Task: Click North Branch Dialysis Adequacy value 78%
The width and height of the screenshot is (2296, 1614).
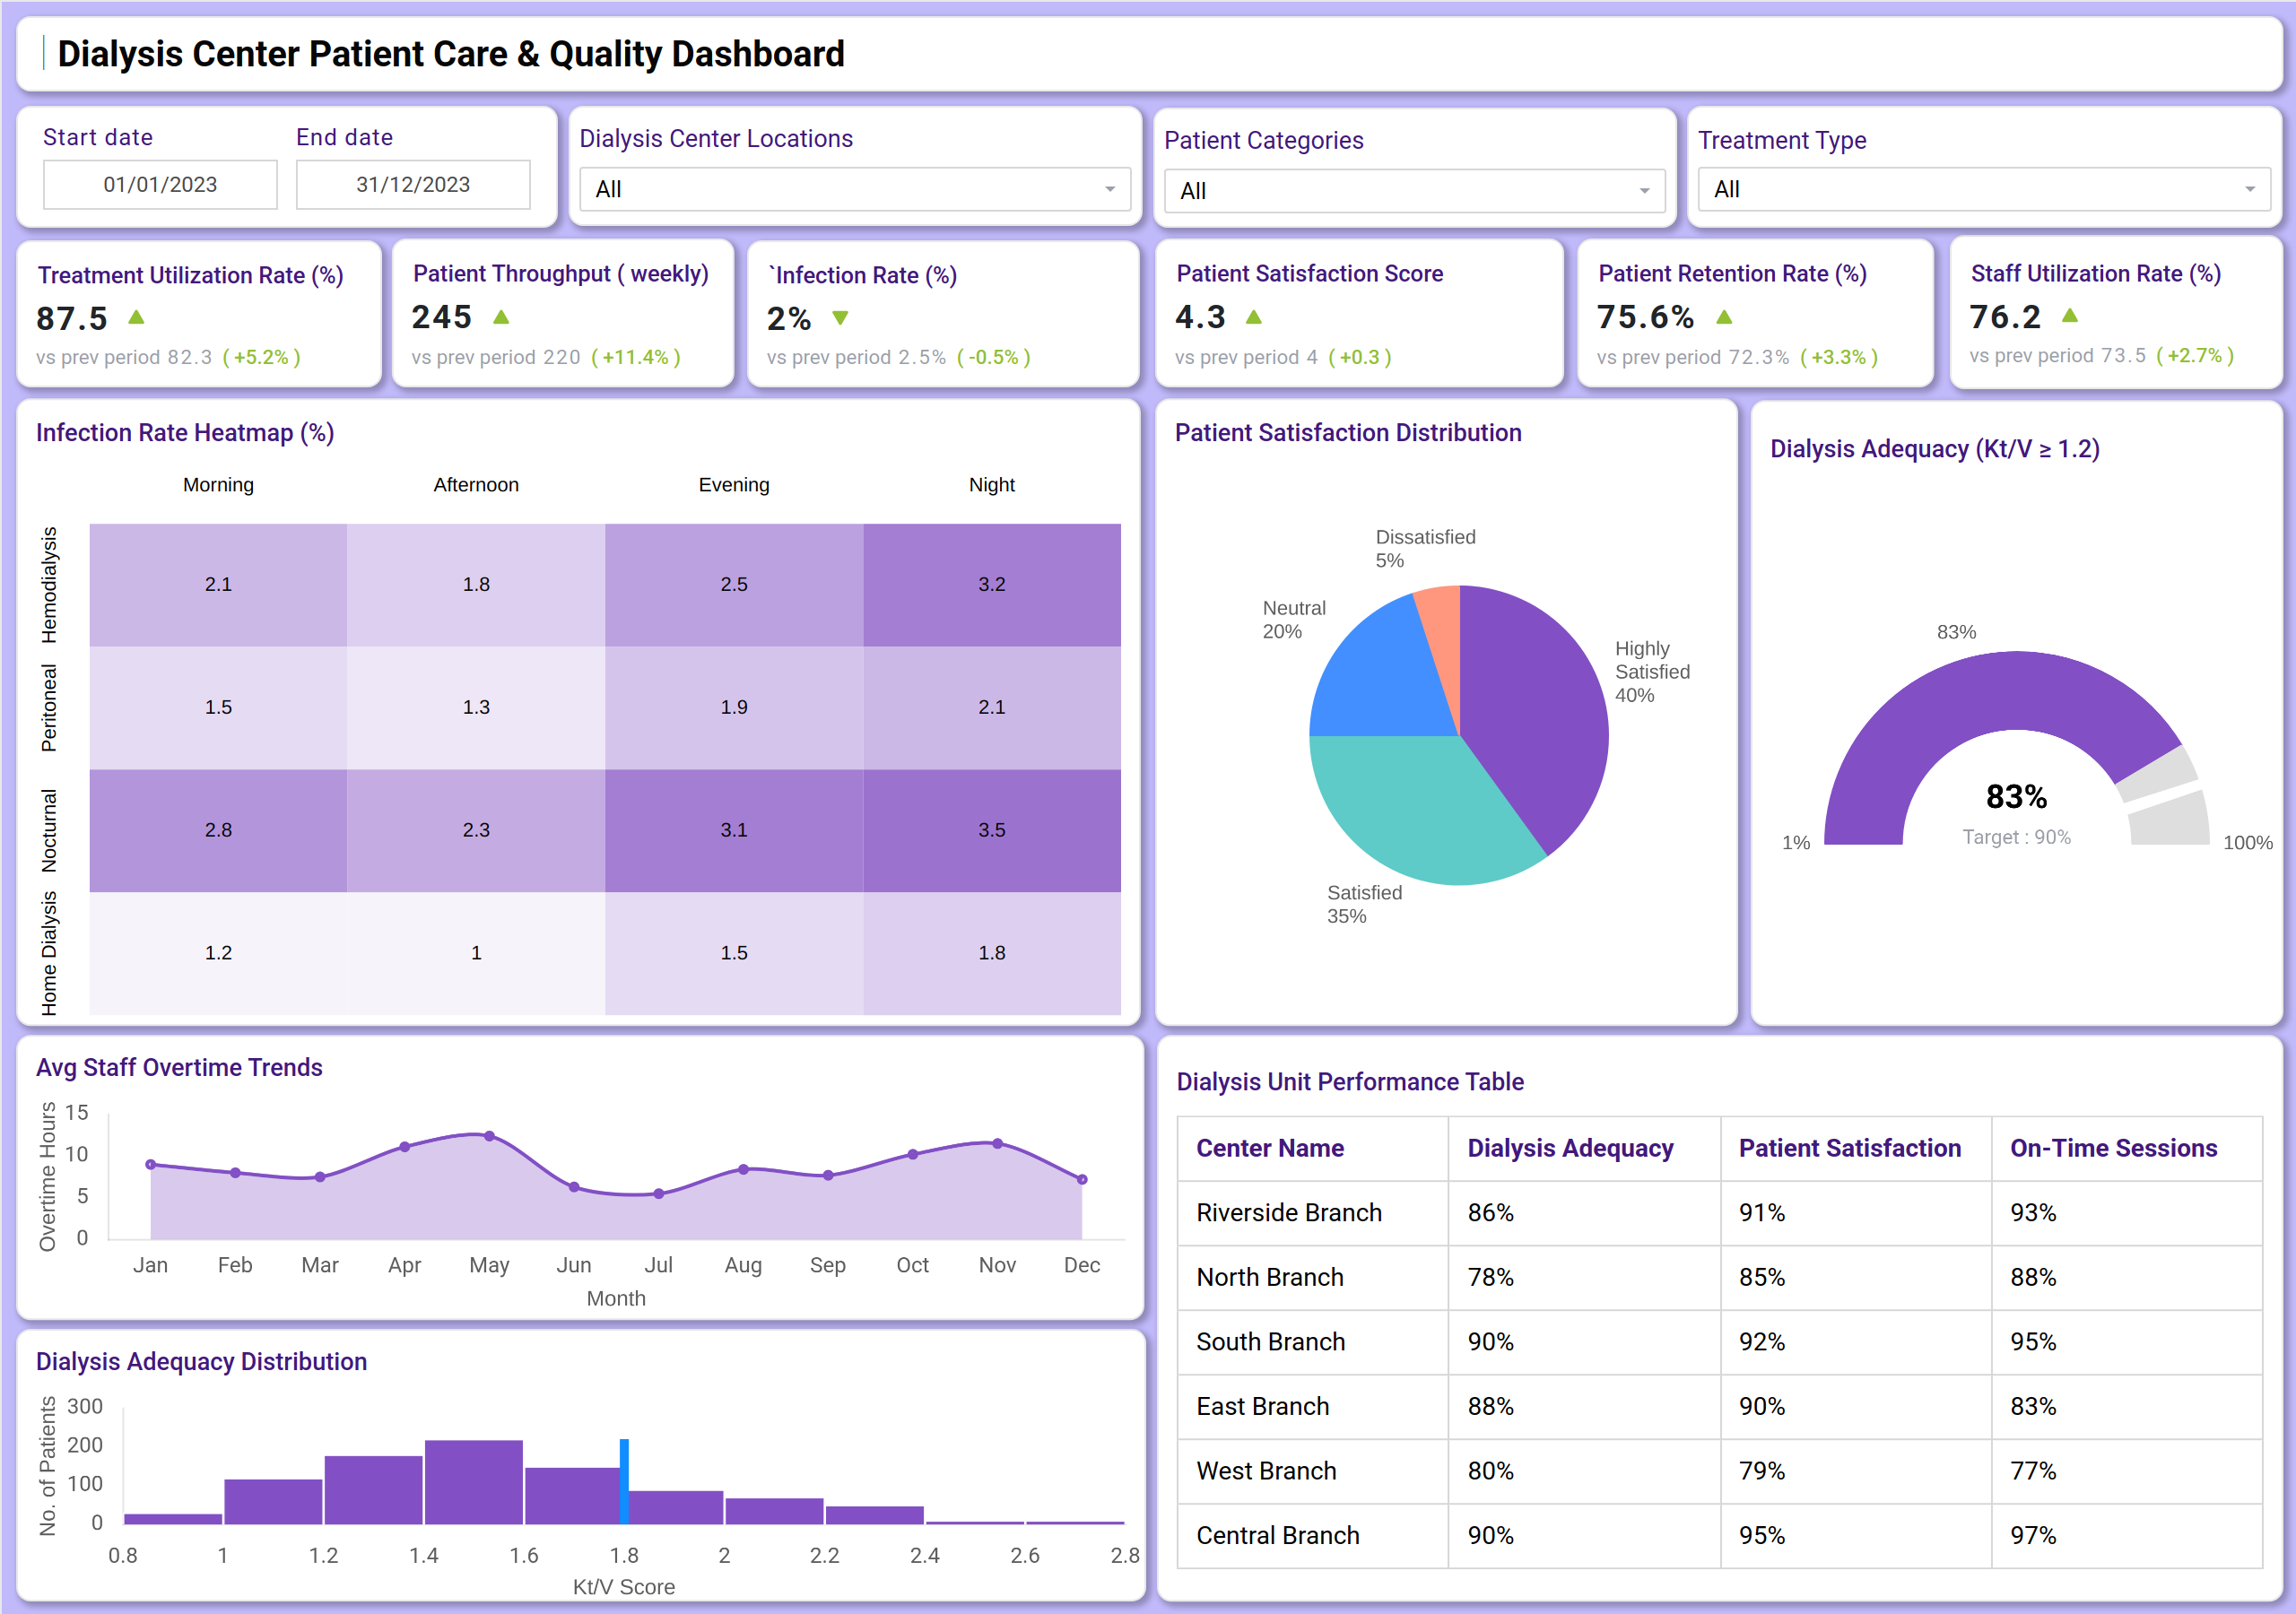Action: 1490,1277
